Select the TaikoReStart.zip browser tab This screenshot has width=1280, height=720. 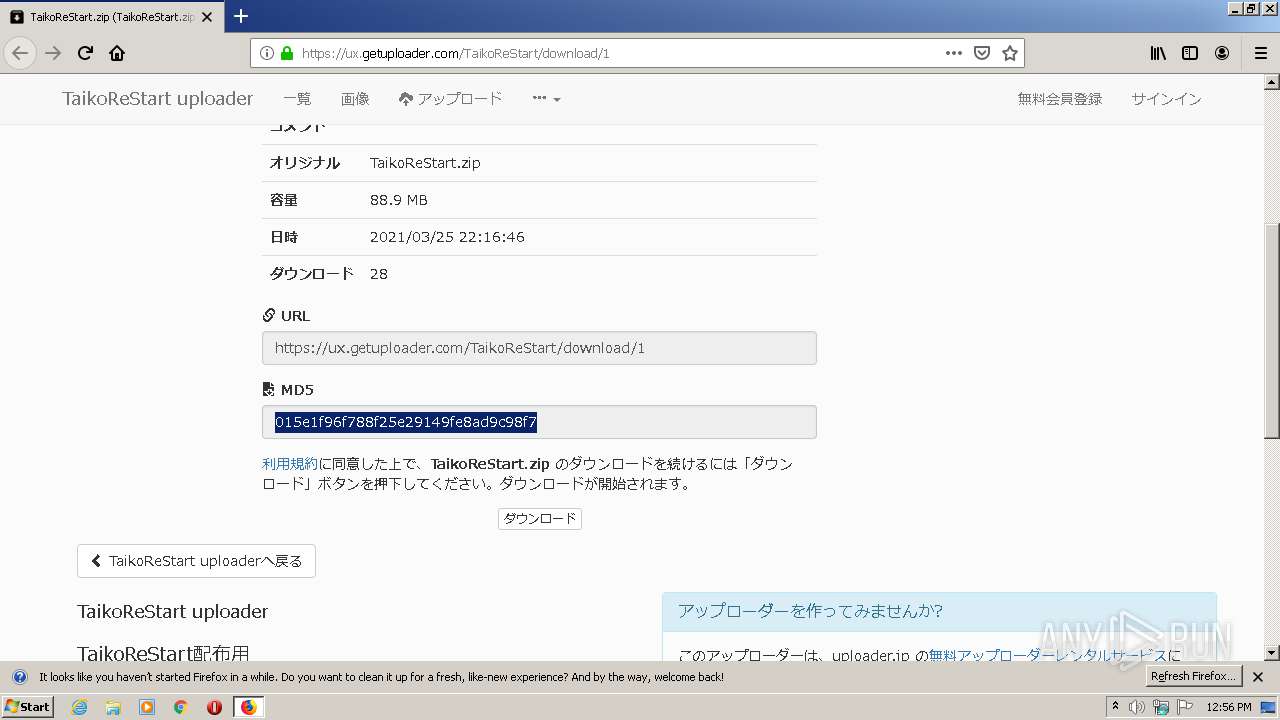[110, 17]
